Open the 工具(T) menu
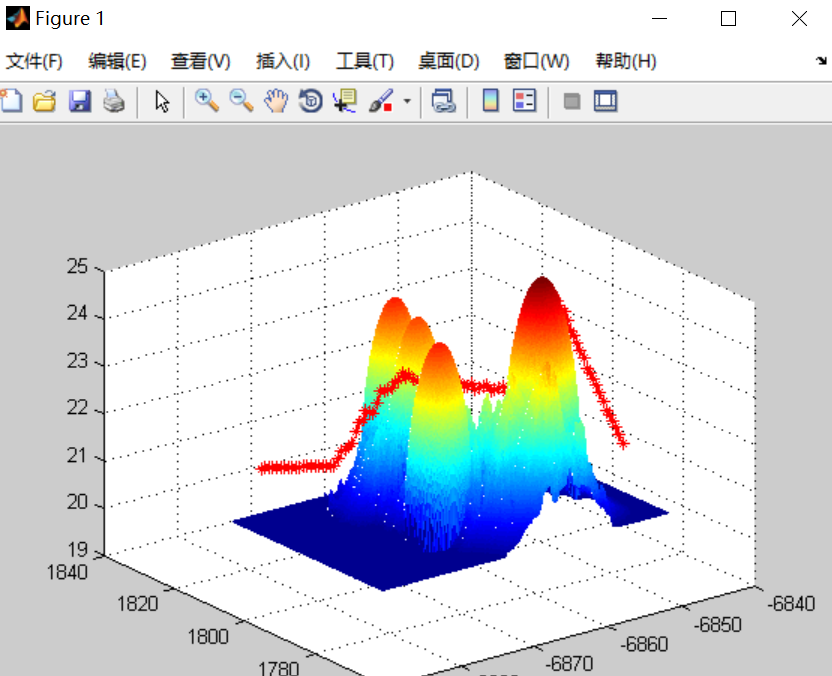 365,62
